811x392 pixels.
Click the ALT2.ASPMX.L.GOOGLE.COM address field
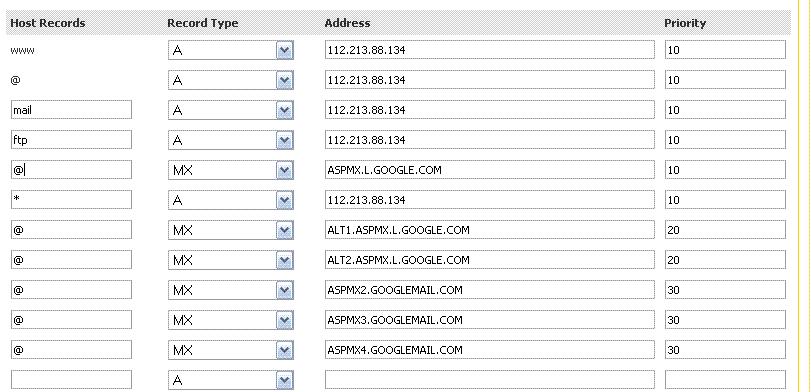(489, 260)
